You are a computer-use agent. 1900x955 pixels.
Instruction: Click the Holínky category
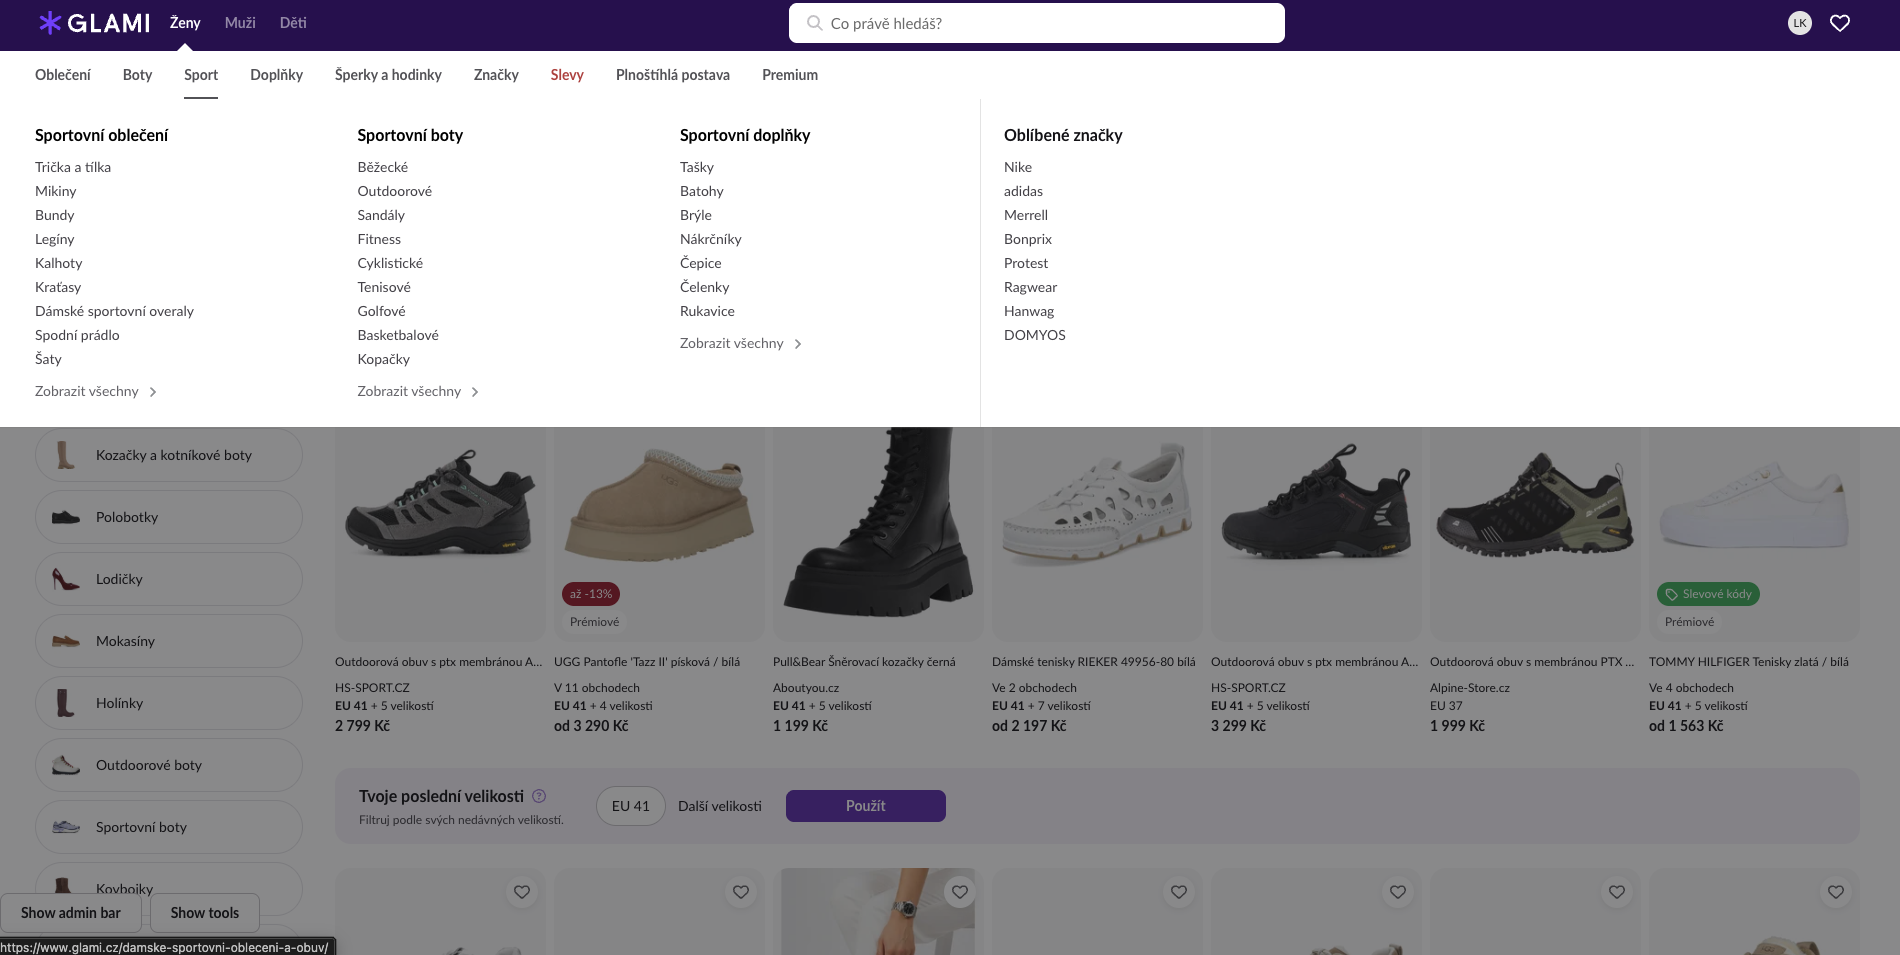(169, 703)
